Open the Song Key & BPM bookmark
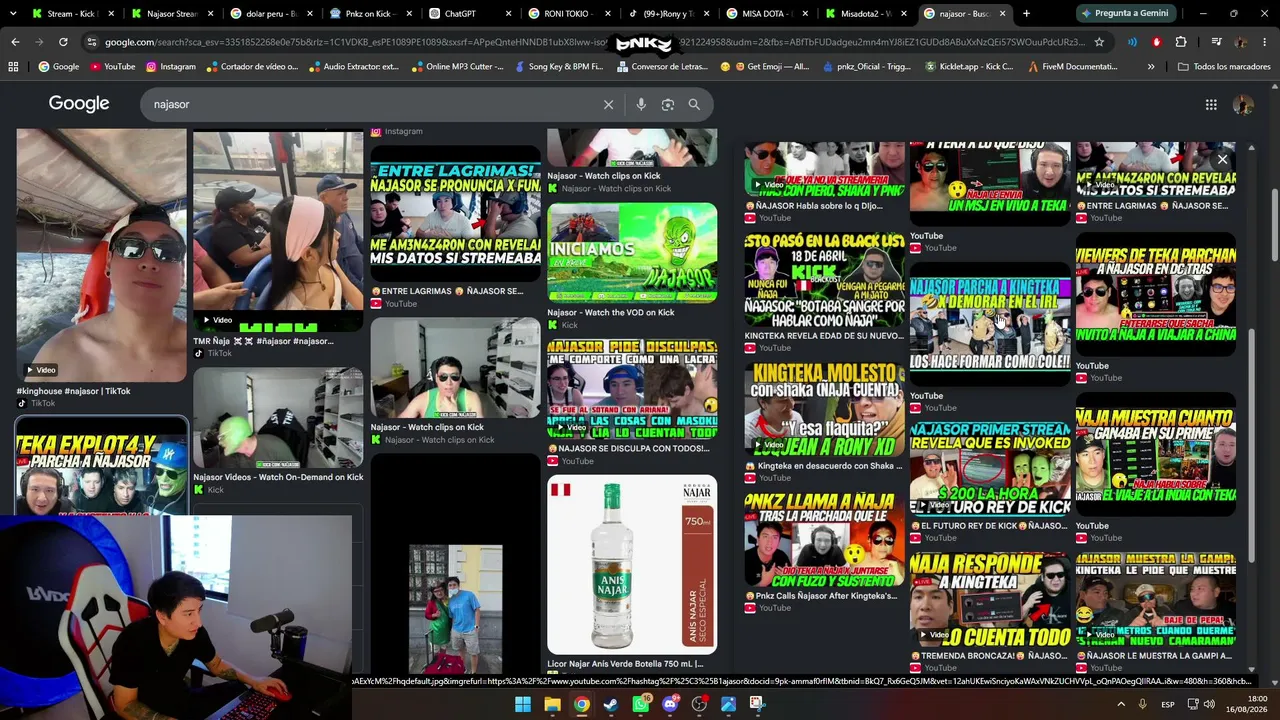 click(x=559, y=67)
